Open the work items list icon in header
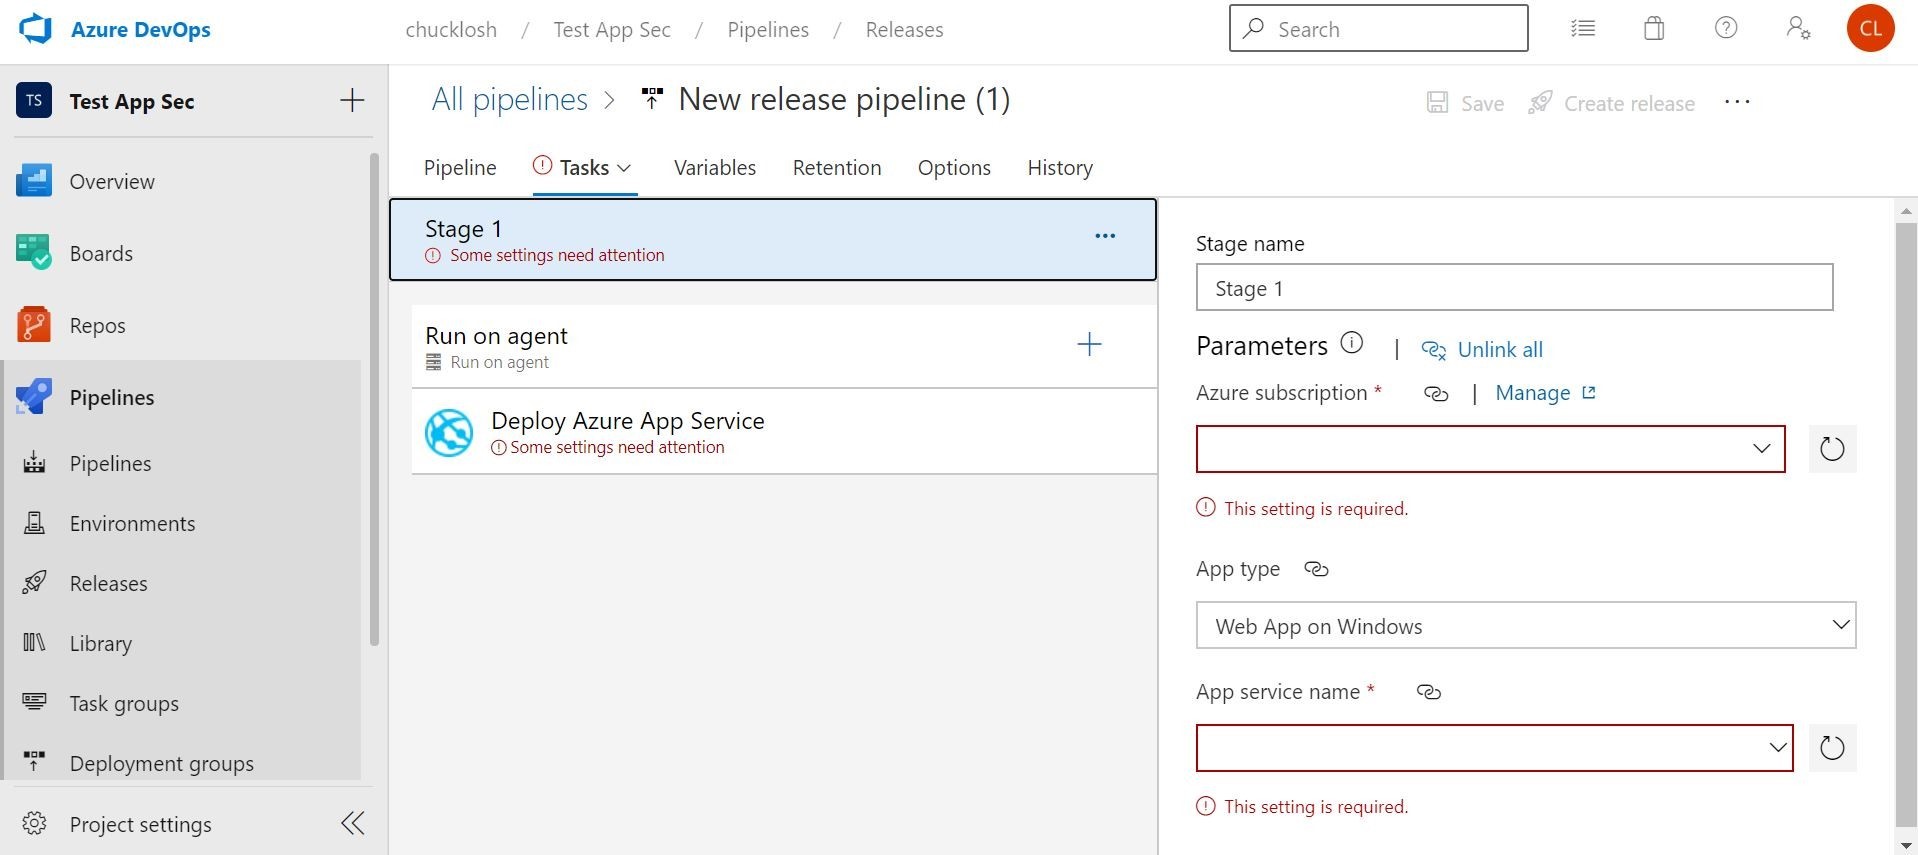This screenshot has height=855, width=1918. pyautogui.click(x=1583, y=28)
